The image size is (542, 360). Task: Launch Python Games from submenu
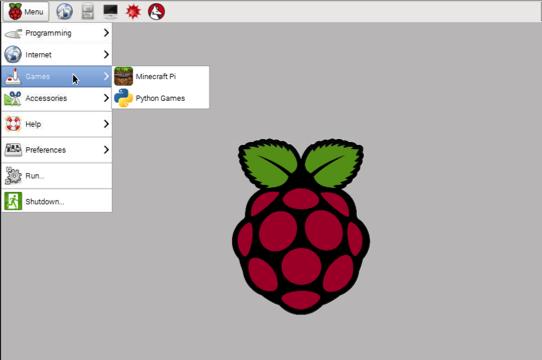[161, 98]
